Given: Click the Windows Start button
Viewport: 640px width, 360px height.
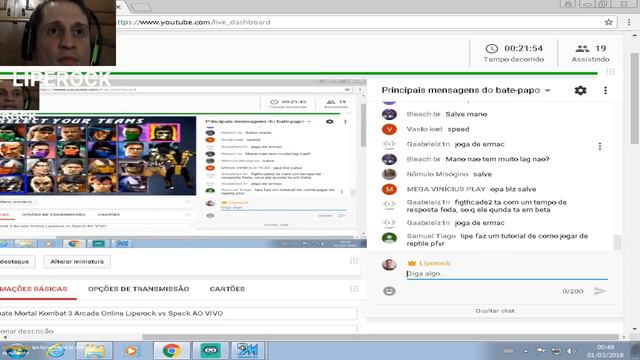Looking at the screenshot, I should (x=16, y=351).
